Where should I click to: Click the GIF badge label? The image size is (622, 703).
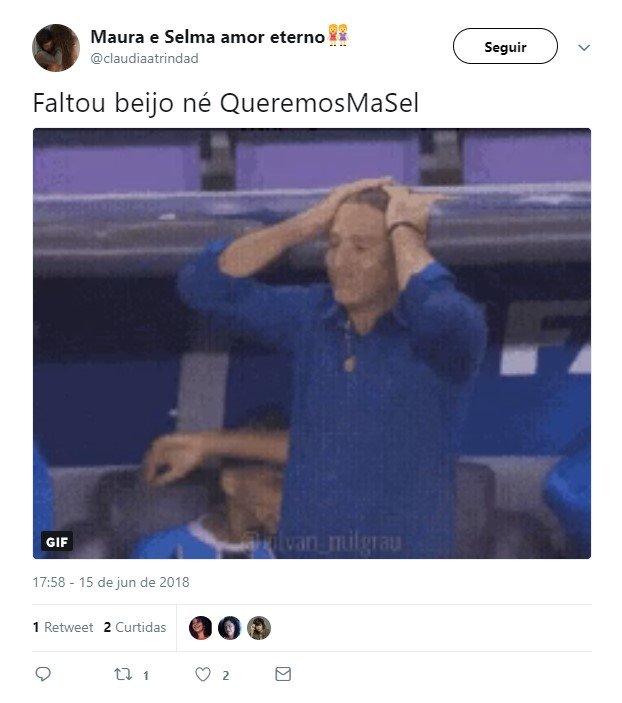click(x=57, y=542)
